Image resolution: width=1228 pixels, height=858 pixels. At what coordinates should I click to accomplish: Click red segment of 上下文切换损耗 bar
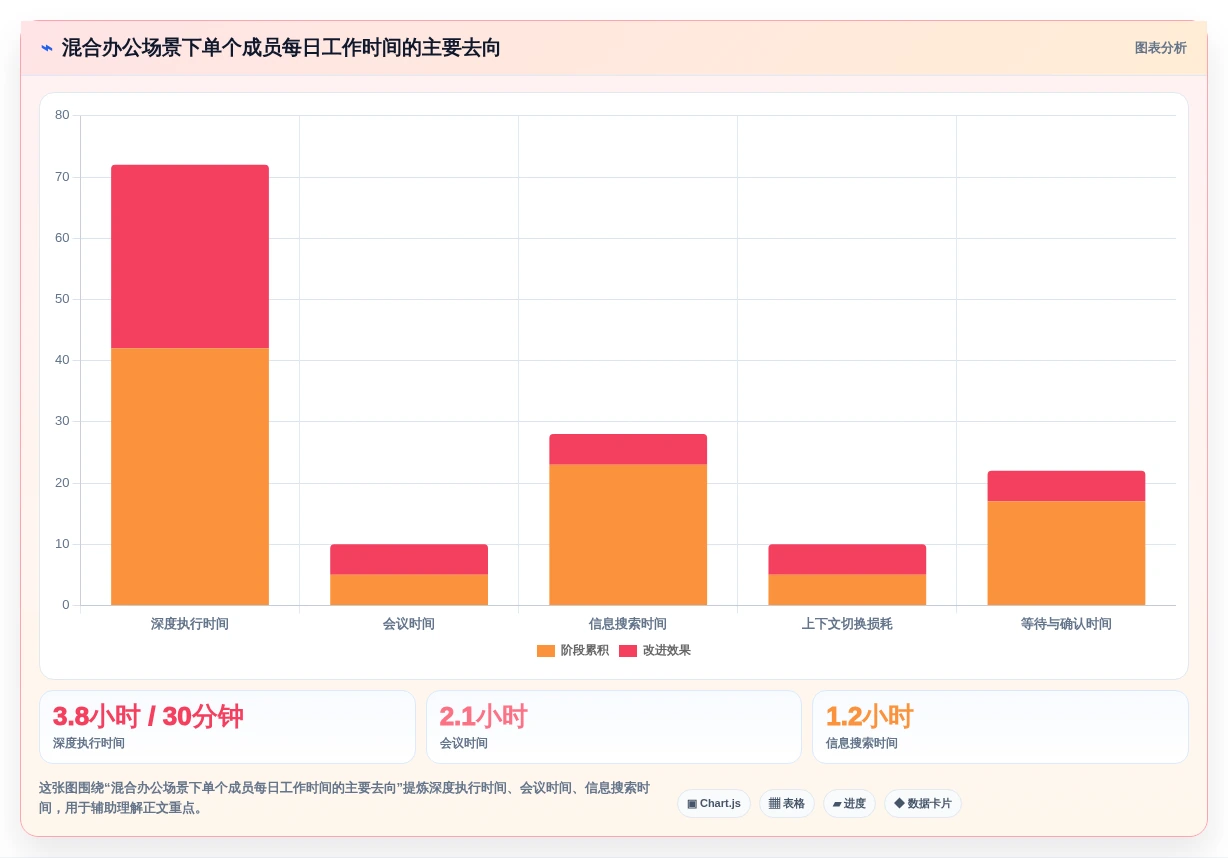pyautogui.click(x=847, y=560)
